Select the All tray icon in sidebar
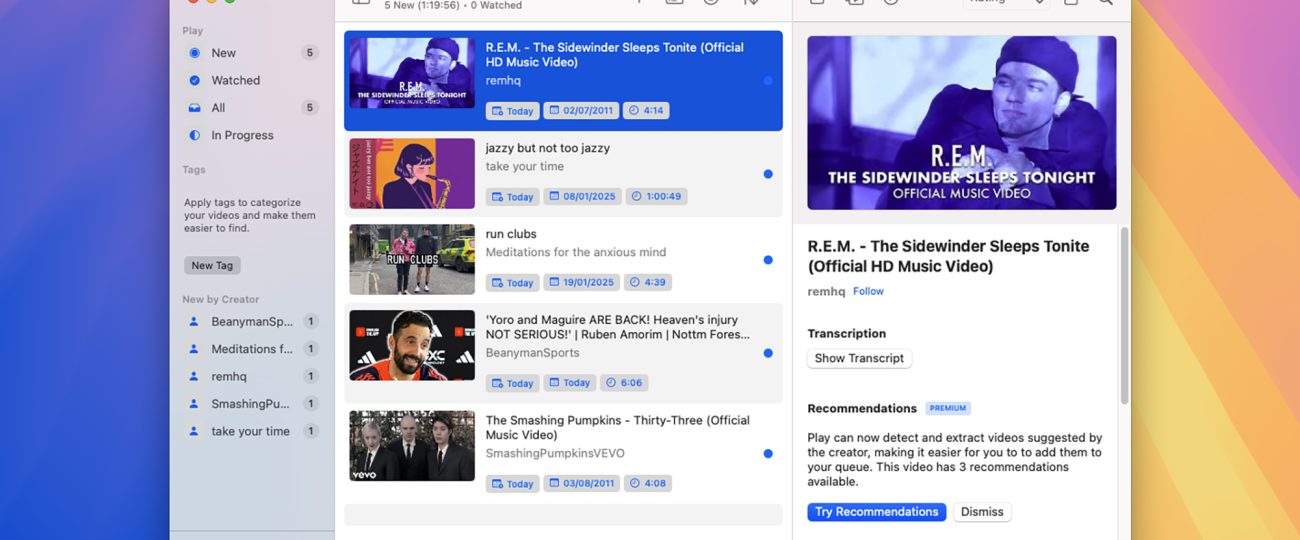Viewport: 1300px width, 540px height. point(194,108)
